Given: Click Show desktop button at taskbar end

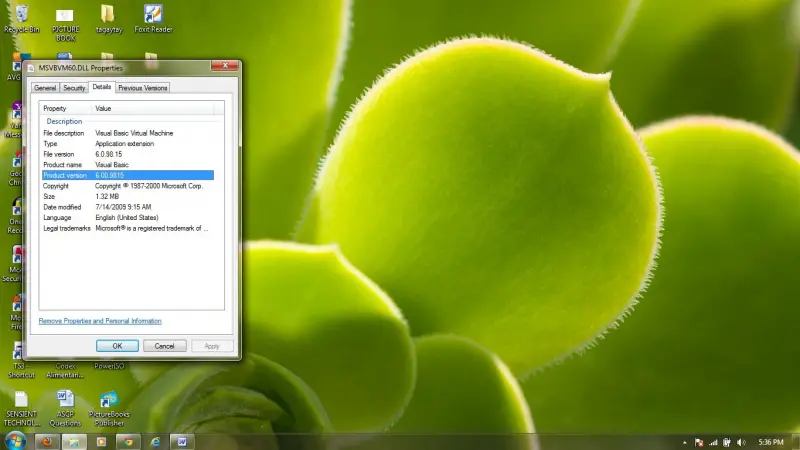Looking at the screenshot, I should [796, 442].
